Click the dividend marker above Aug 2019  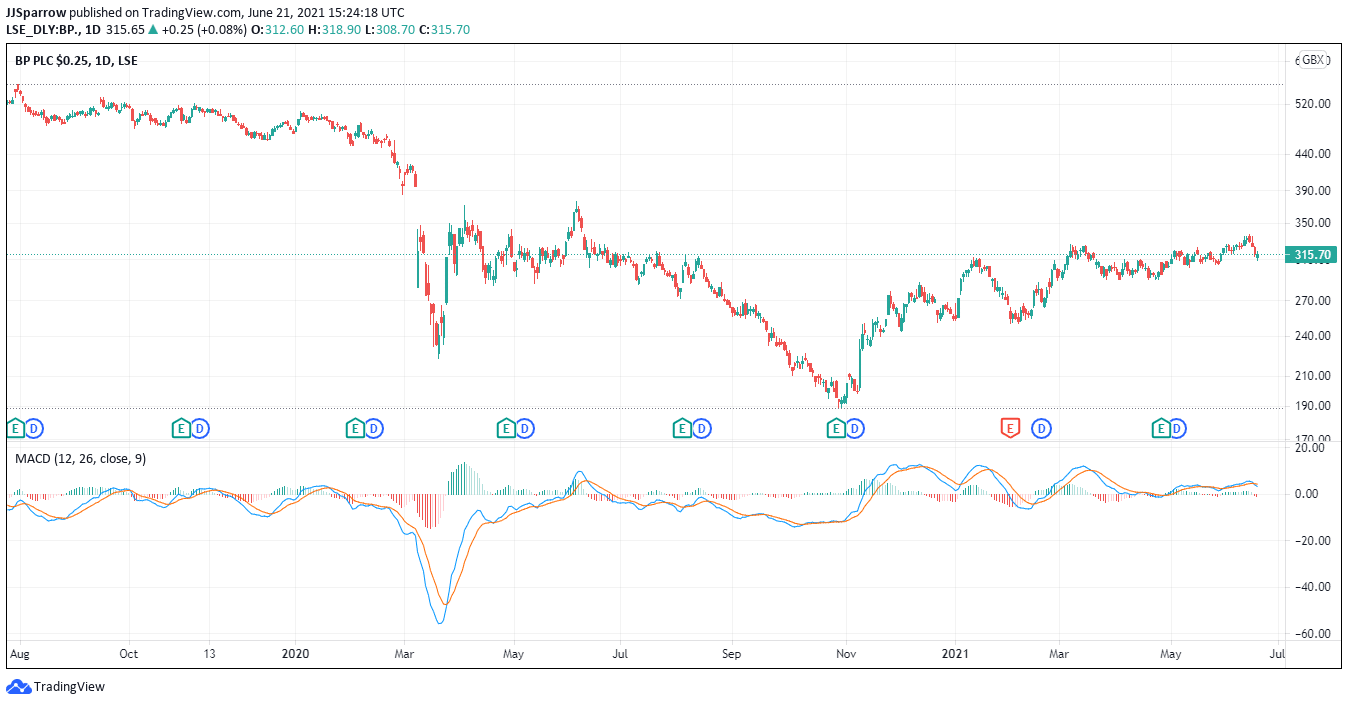point(34,429)
